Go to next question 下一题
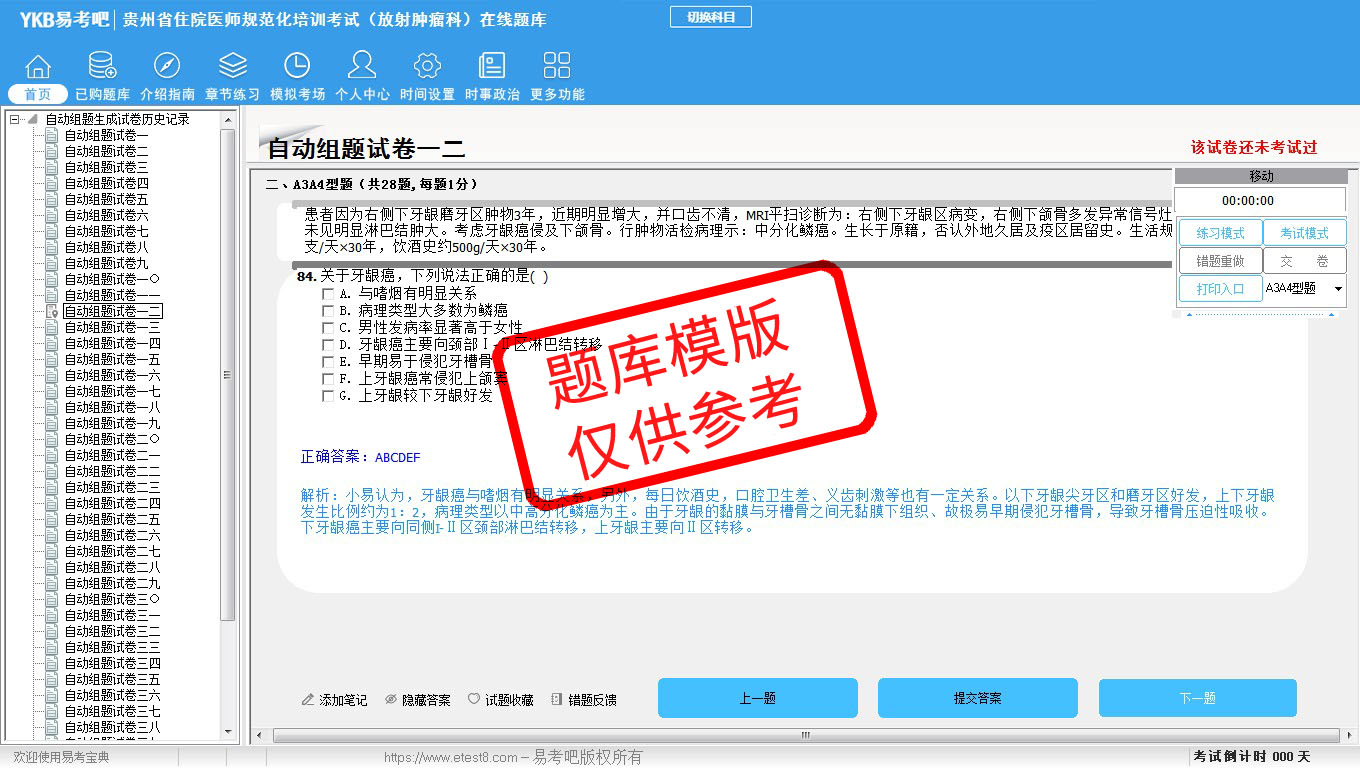1360x768 pixels. [1197, 698]
